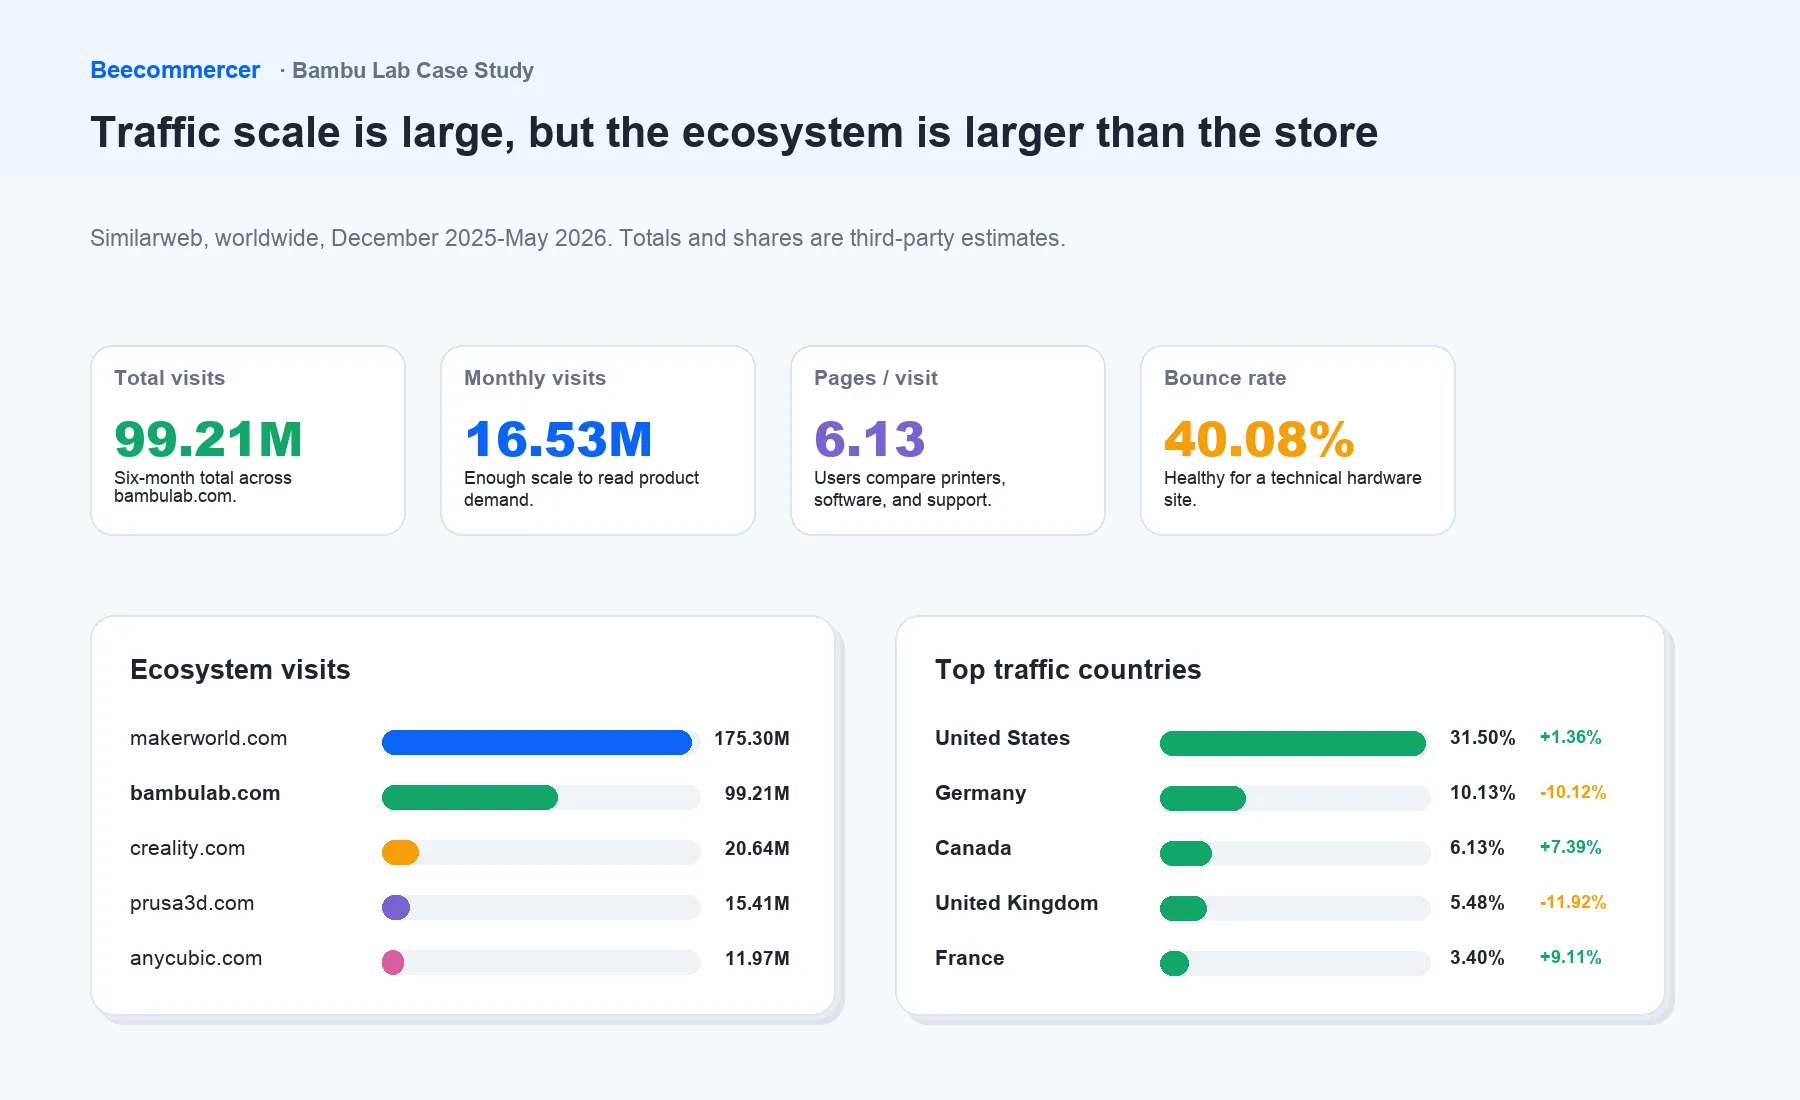Click the blue makerworld.com visits bar
Viewport: 1800px width, 1100px height.
pos(537,742)
